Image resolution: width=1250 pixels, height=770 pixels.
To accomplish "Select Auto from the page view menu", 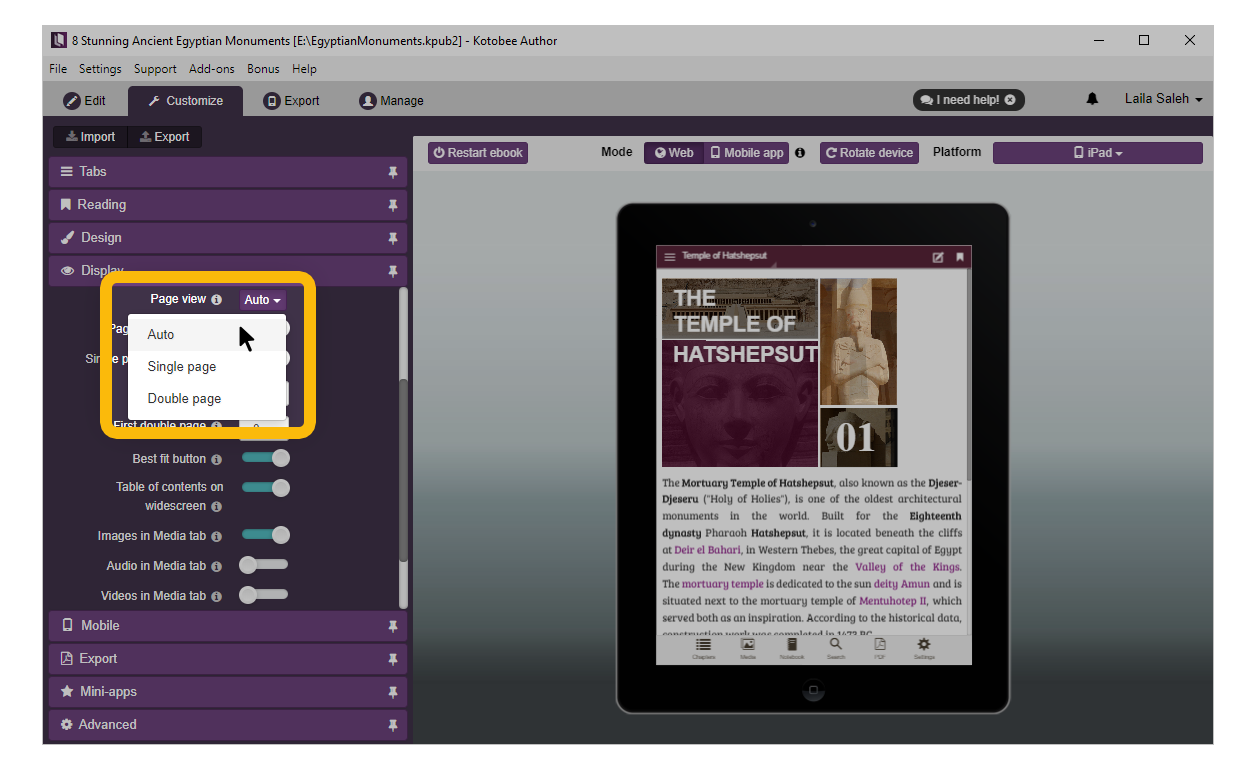I will click(x=207, y=335).
